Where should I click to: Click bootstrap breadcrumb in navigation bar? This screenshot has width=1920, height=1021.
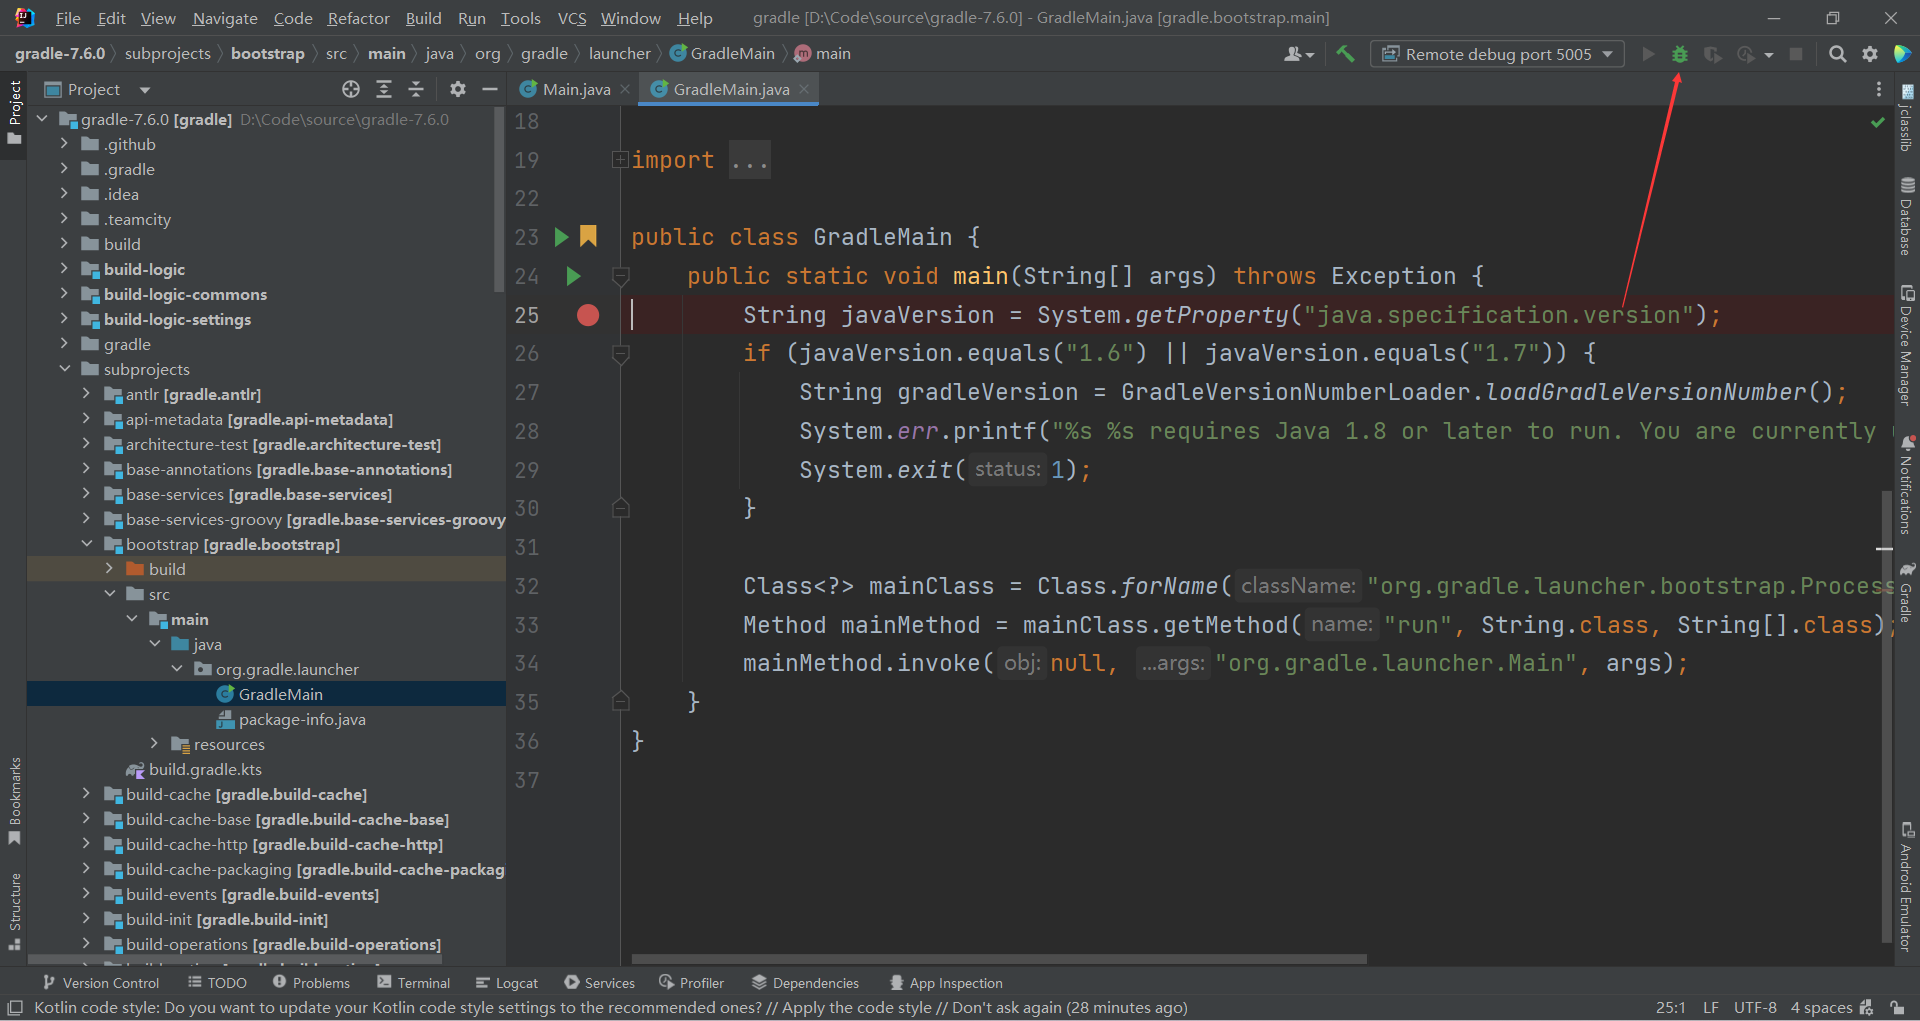pyautogui.click(x=267, y=54)
